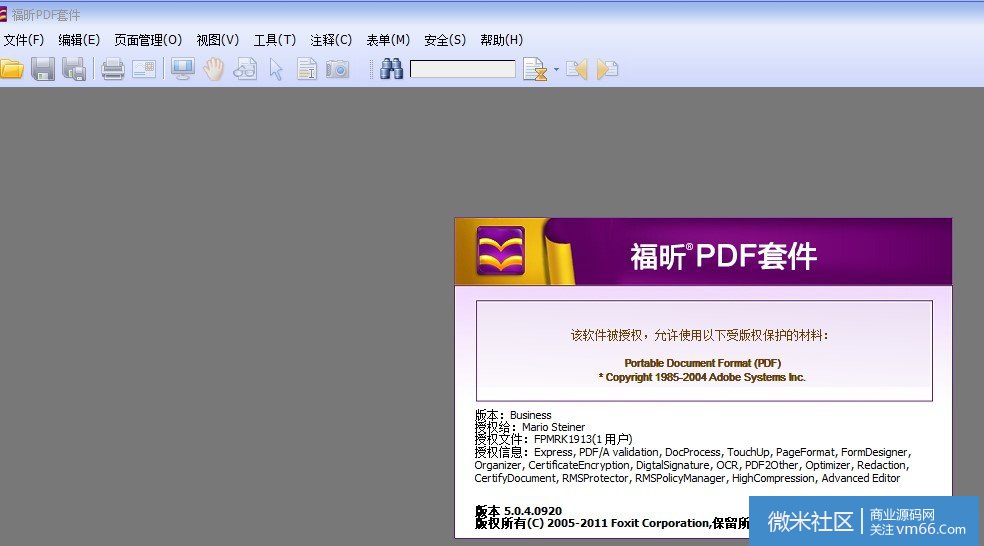Open the 工具(T) menu
The image size is (984, 546).
click(x=275, y=40)
